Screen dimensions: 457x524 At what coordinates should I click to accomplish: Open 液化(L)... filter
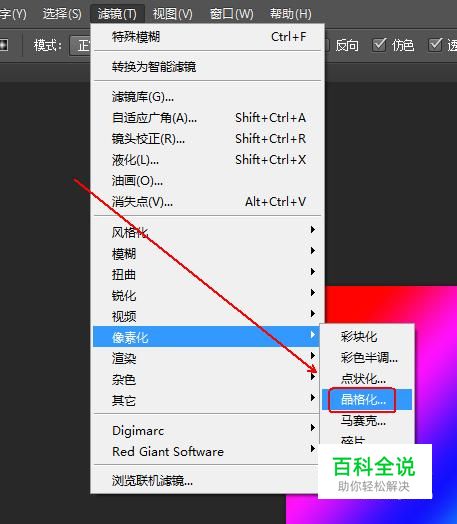coord(207,160)
